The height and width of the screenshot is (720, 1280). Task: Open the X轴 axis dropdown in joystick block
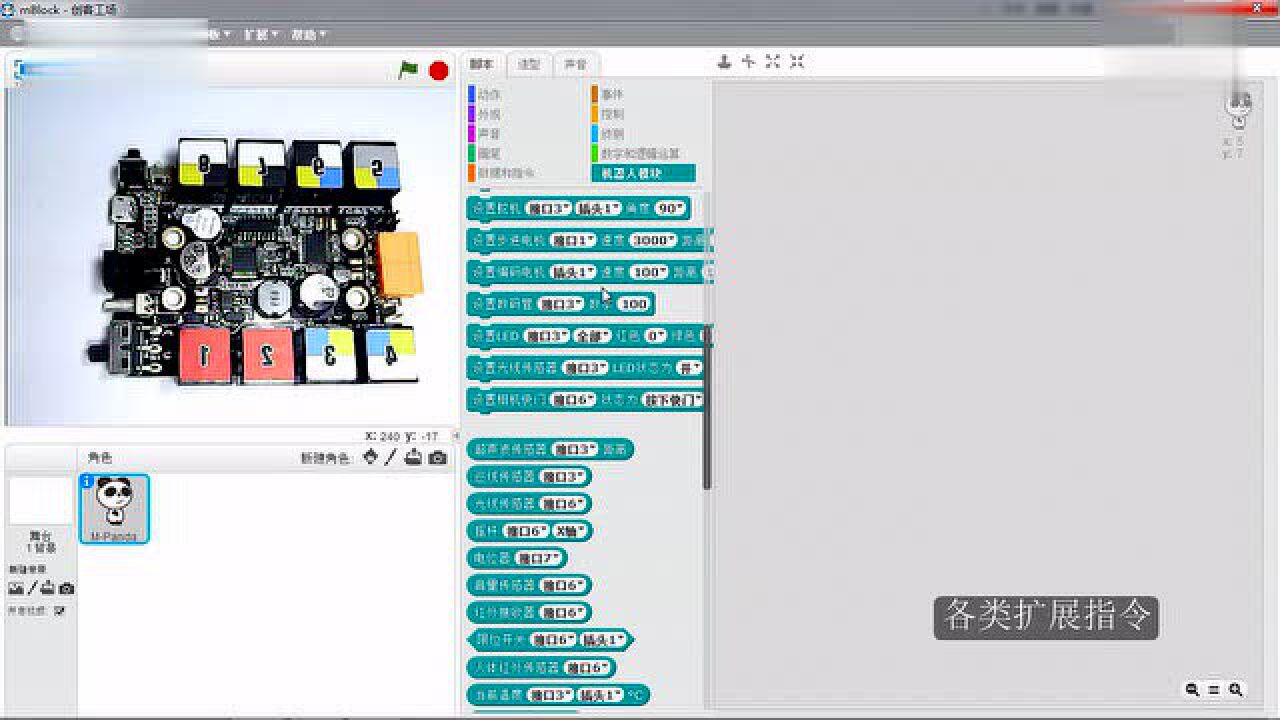[572, 531]
